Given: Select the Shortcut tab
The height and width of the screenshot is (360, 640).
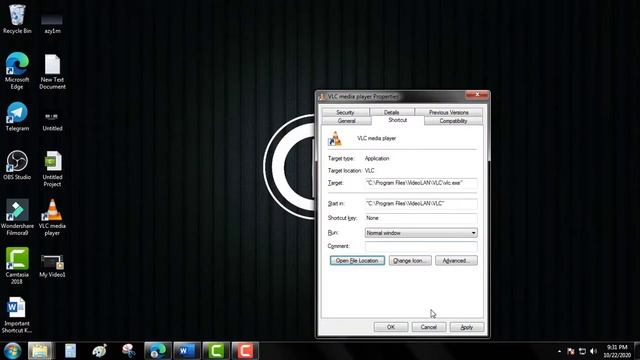Looking at the screenshot, I should tap(398, 120).
